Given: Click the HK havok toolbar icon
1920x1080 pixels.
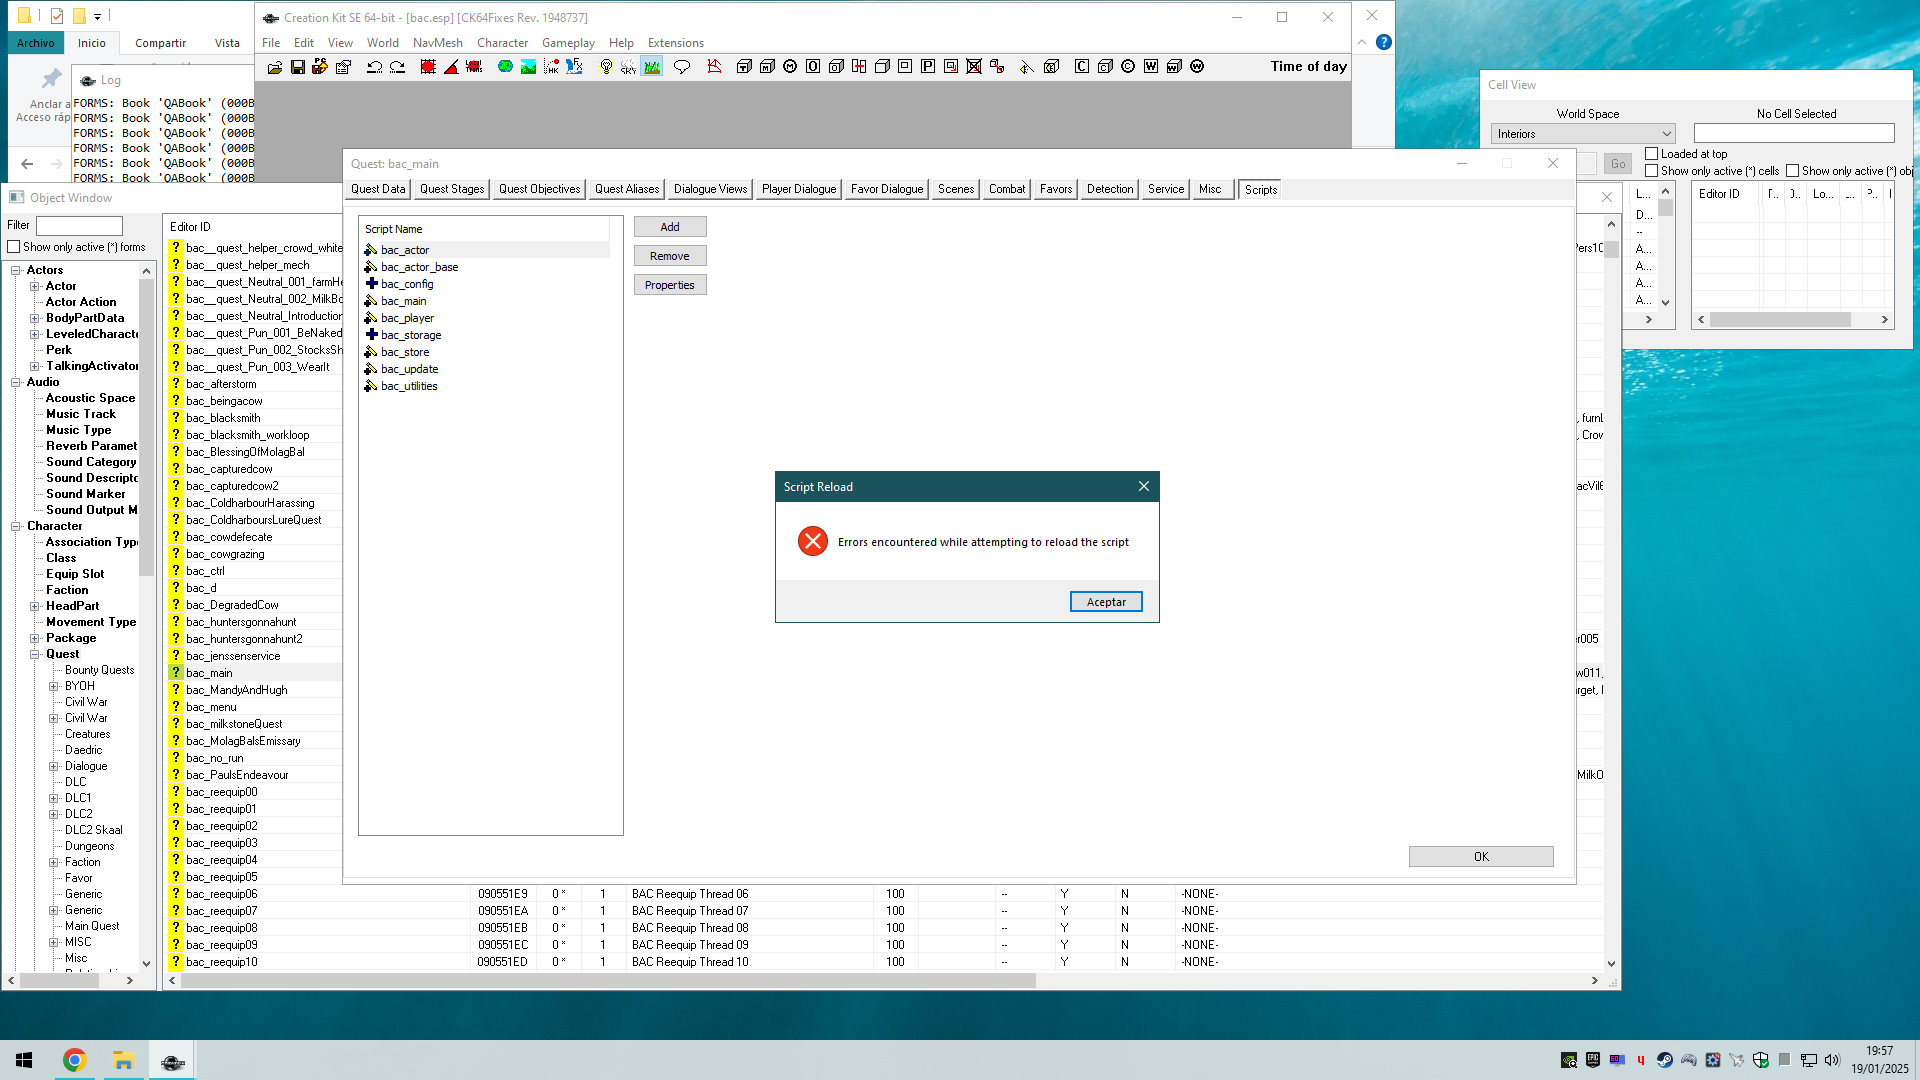Looking at the screenshot, I should pos(551,67).
